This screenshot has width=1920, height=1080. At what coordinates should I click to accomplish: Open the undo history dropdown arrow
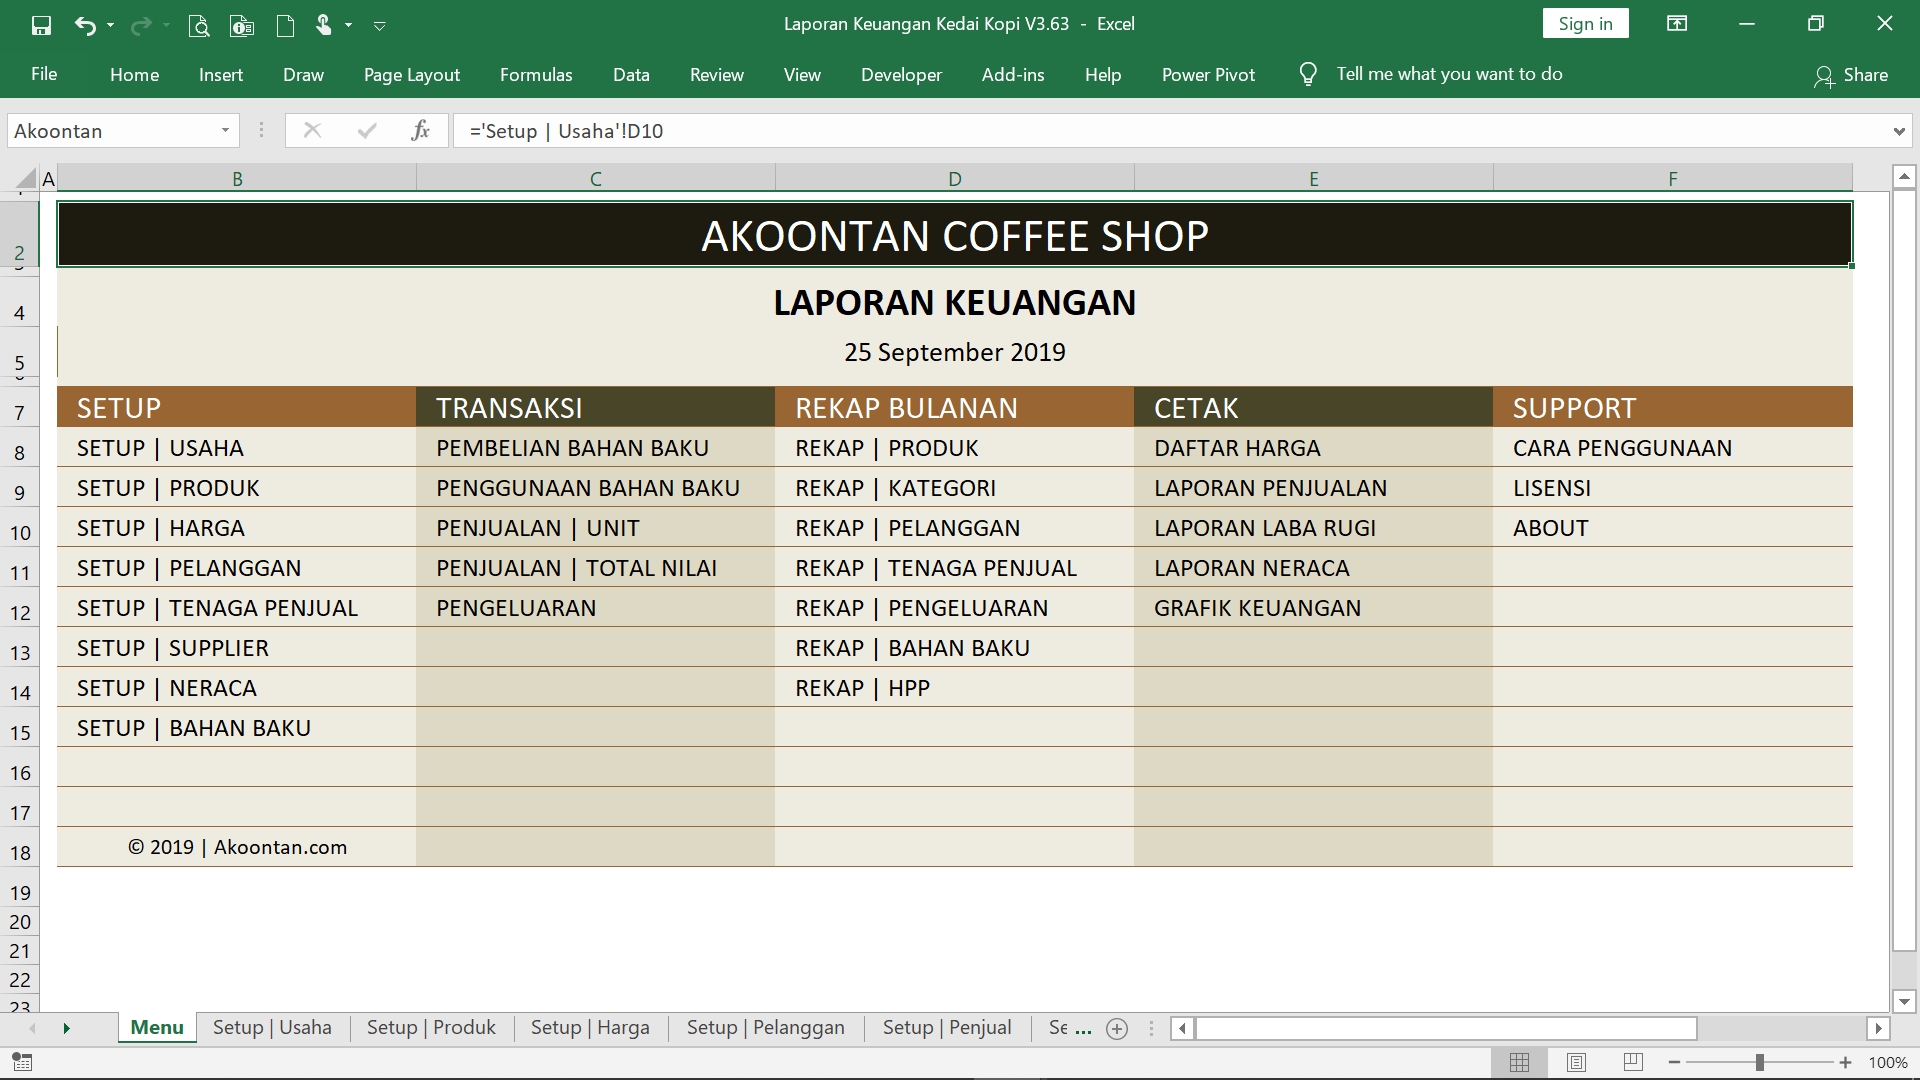[x=110, y=25]
